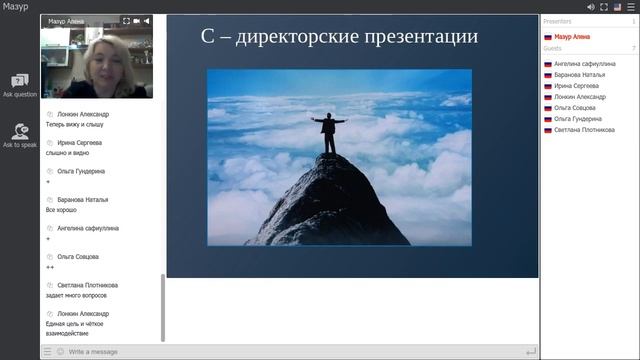The image size is (640, 360).
Task: Focus the Write a message field
Action: point(294,351)
